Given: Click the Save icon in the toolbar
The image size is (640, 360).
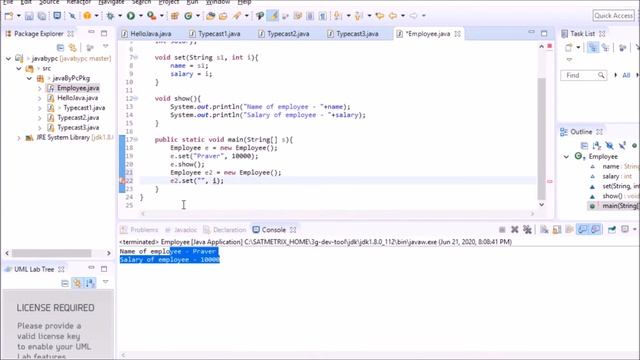Looking at the screenshot, I should point(29,16).
